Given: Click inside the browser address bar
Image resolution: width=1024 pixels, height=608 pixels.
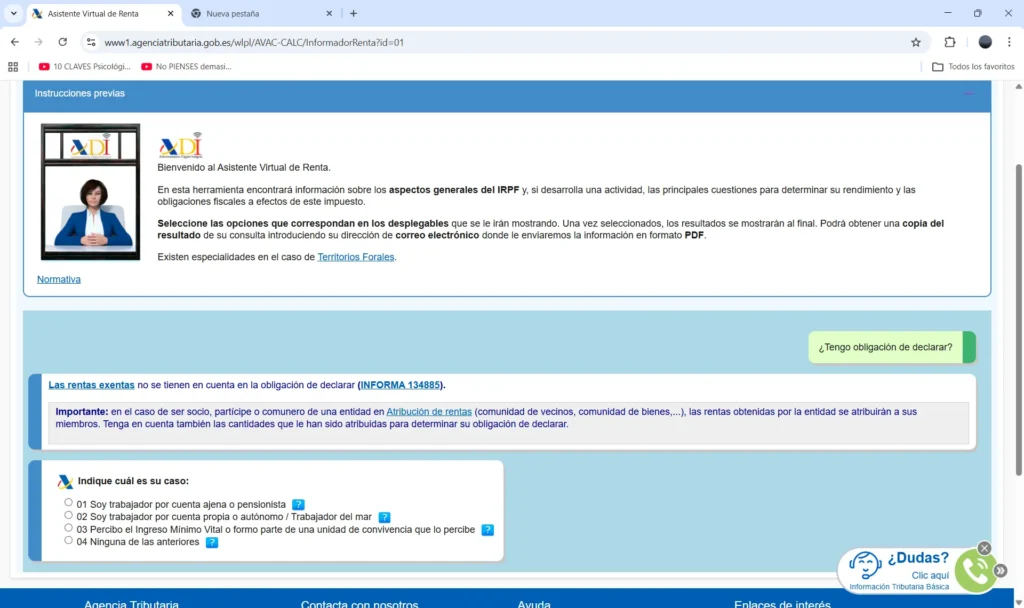Looking at the screenshot, I should tap(400, 42).
